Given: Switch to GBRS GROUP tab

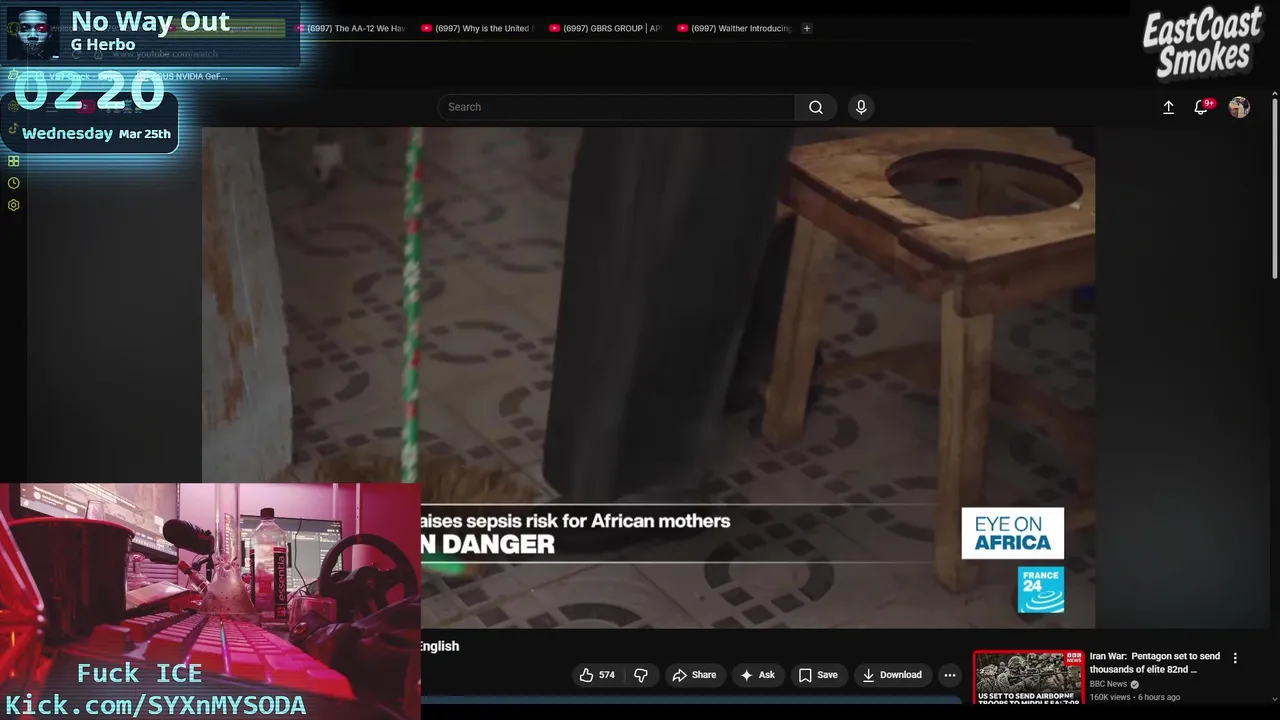Looking at the screenshot, I should [x=606, y=28].
